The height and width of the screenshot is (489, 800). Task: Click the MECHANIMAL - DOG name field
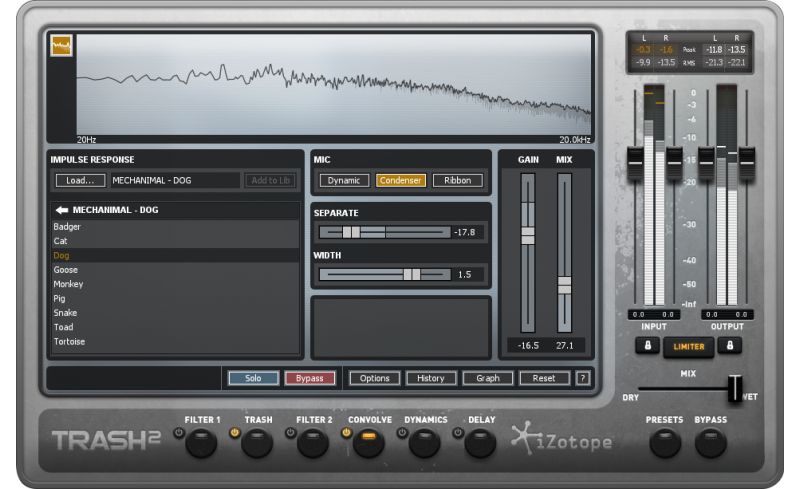pyautogui.click(x=175, y=180)
